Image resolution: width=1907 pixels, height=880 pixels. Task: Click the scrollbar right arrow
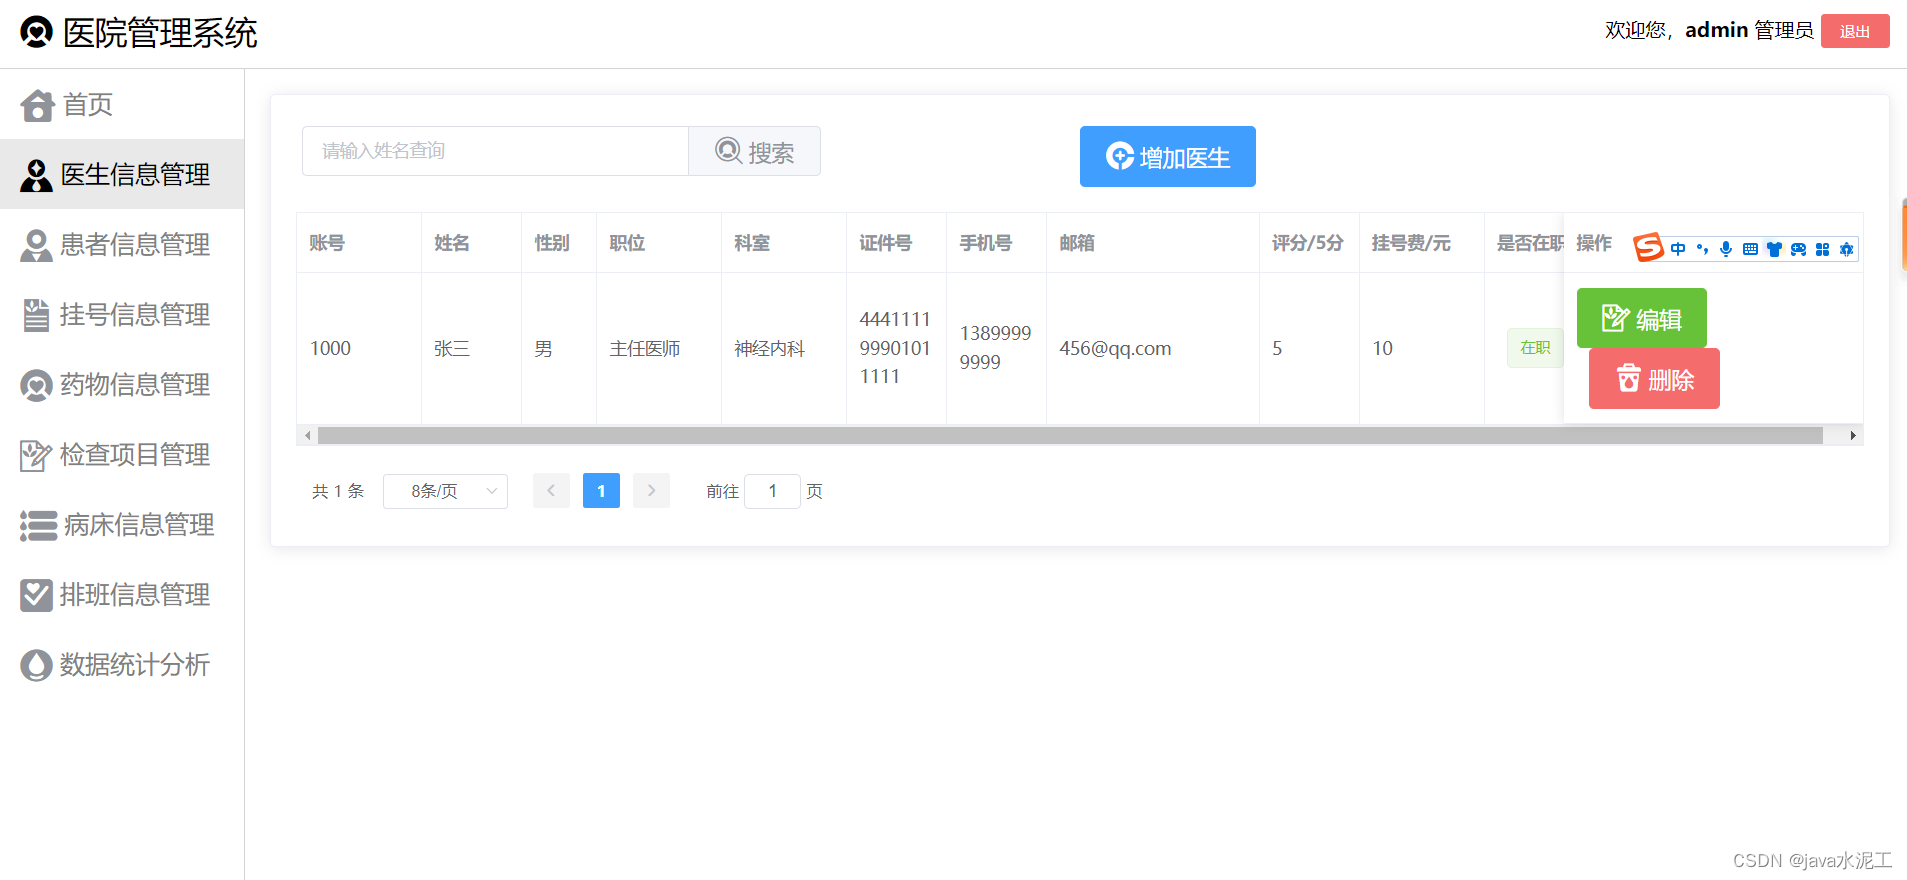coord(1853,436)
